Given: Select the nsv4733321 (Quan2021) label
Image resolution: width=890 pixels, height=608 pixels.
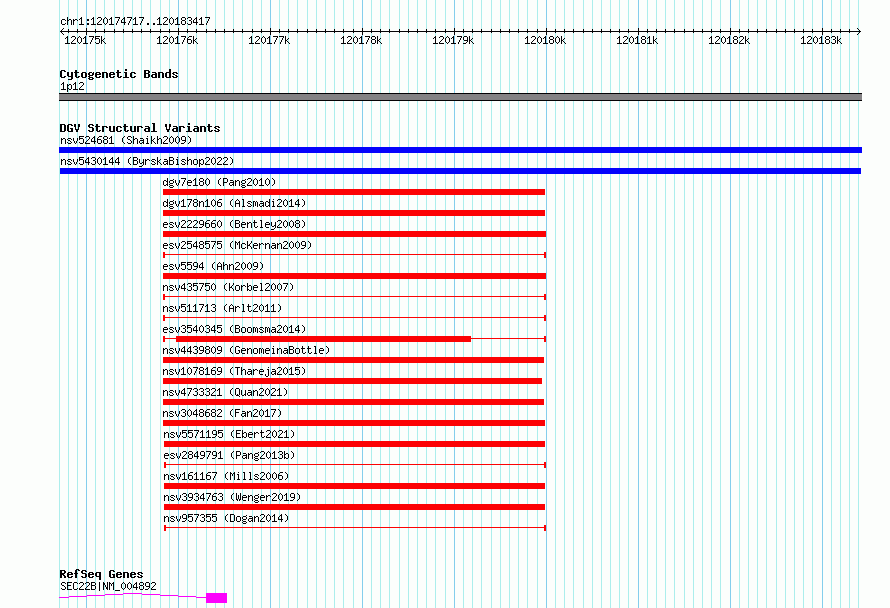Looking at the screenshot, I should (x=225, y=392).
